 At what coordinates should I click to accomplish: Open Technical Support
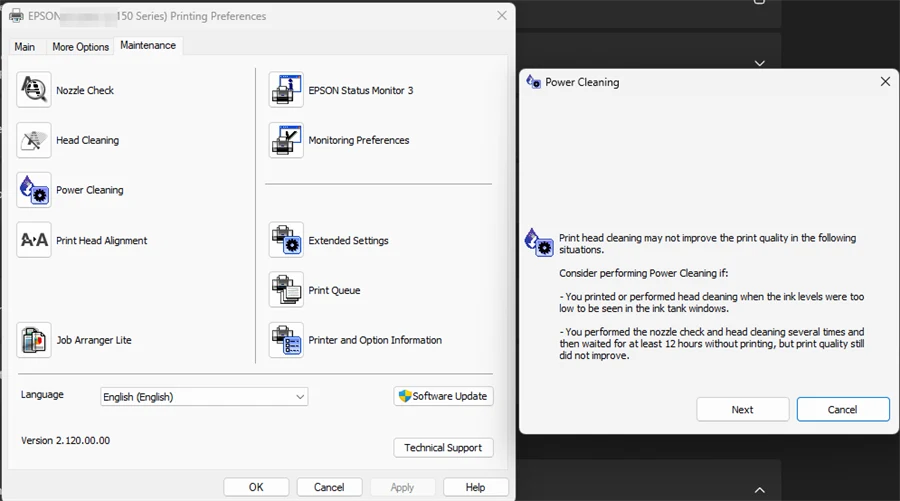443,448
